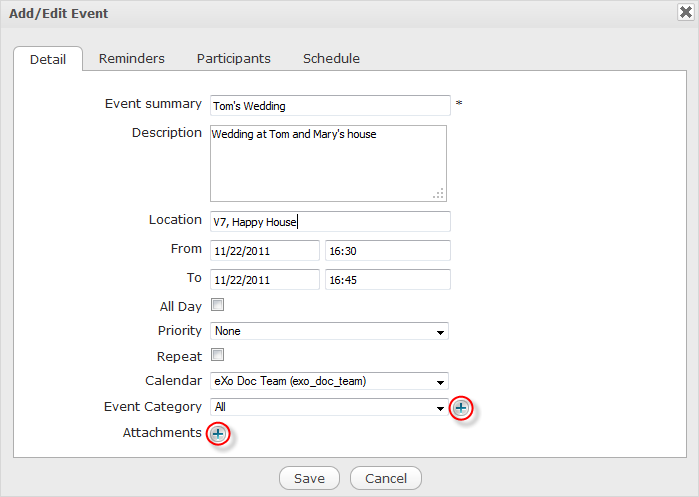Click the From date field
The width and height of the screenshot is (699, 497).
264,250
